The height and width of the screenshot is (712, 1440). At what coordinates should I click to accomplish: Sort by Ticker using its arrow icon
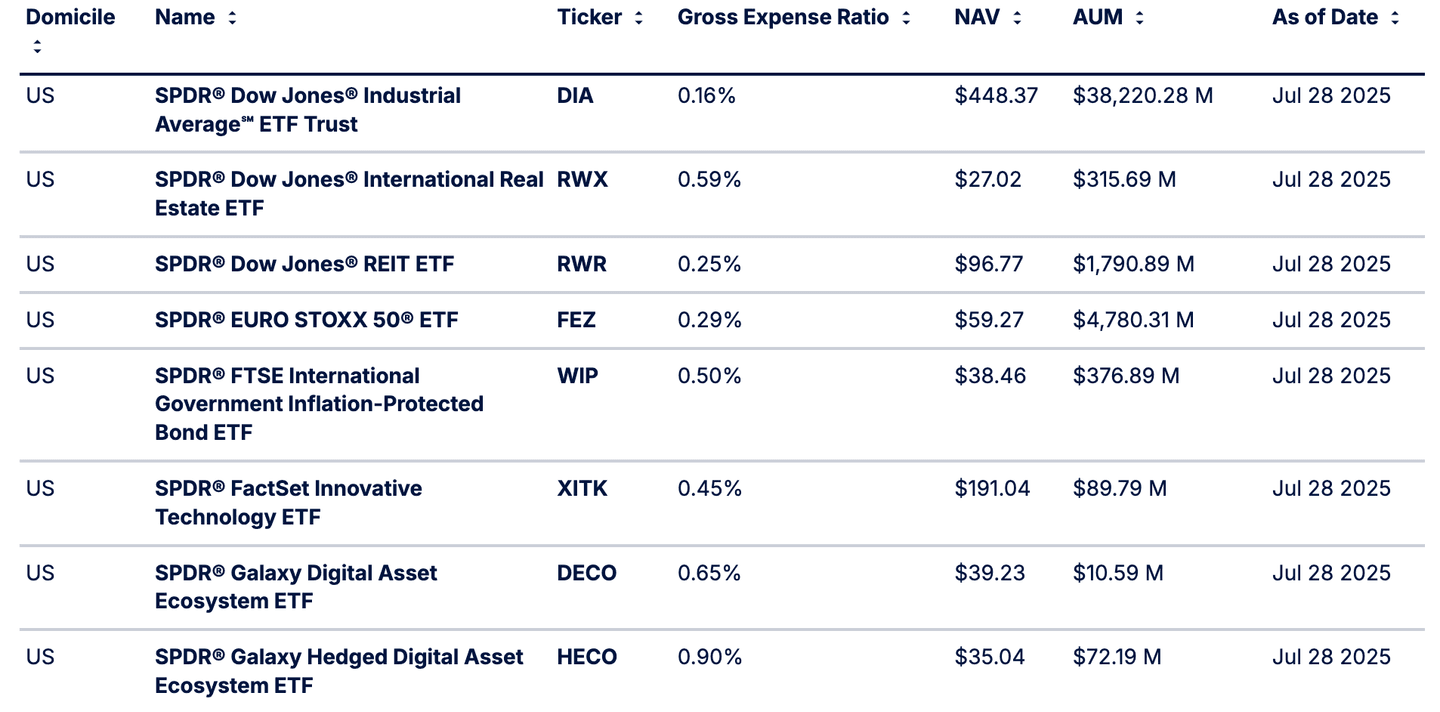639,18
